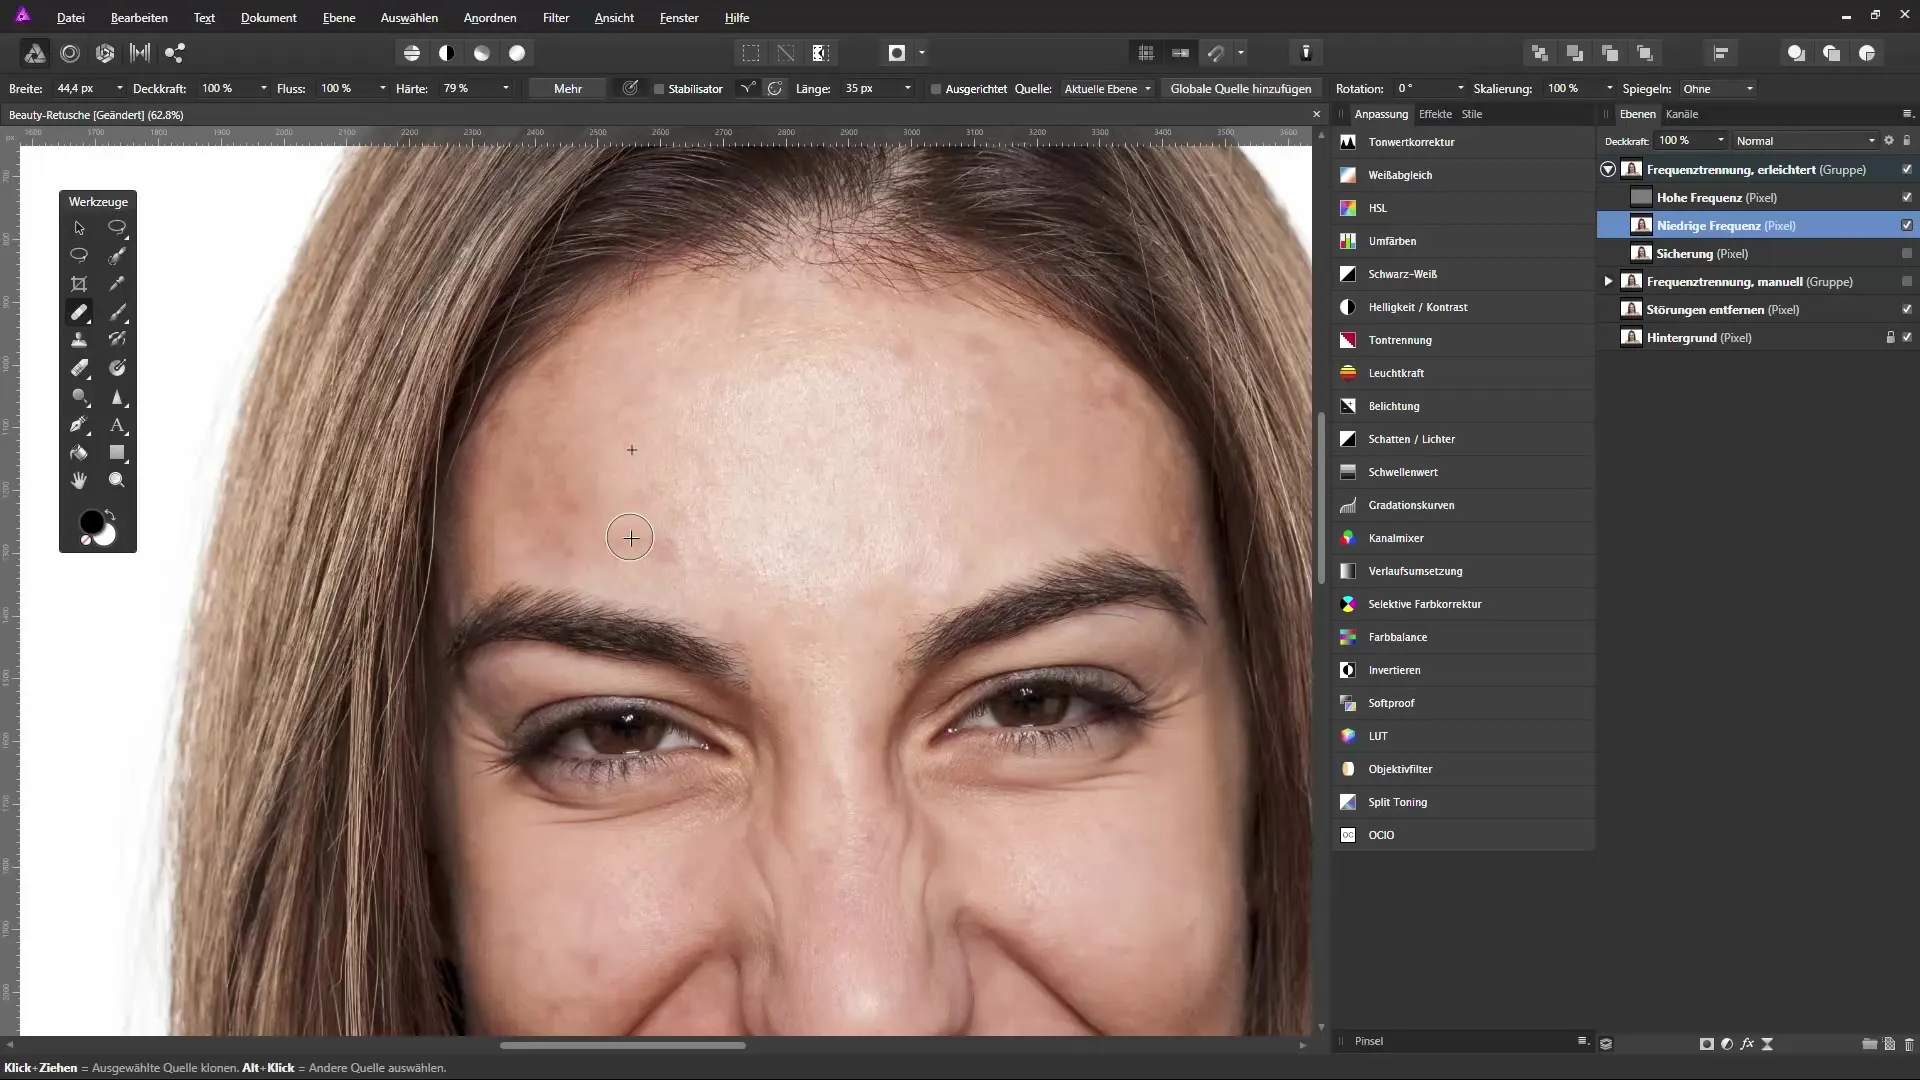Select the Paint Brush tool
This screenshot has width=1920, height=1080.
117,312
